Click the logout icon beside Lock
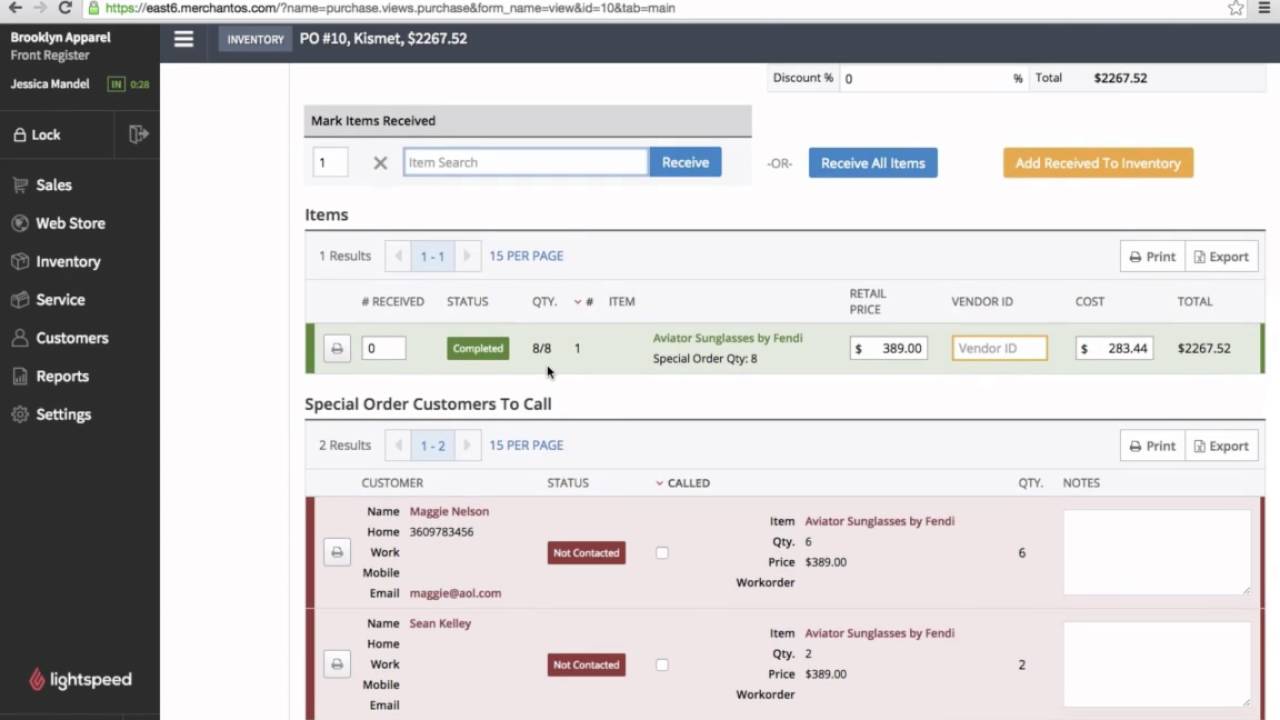Screen dimensions: 1280x720 click(139, 134)
